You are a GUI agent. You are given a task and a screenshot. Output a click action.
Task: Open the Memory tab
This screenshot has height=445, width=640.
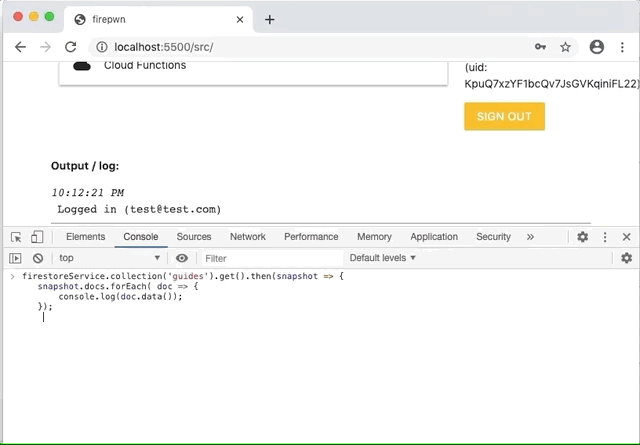click(374, 237)
